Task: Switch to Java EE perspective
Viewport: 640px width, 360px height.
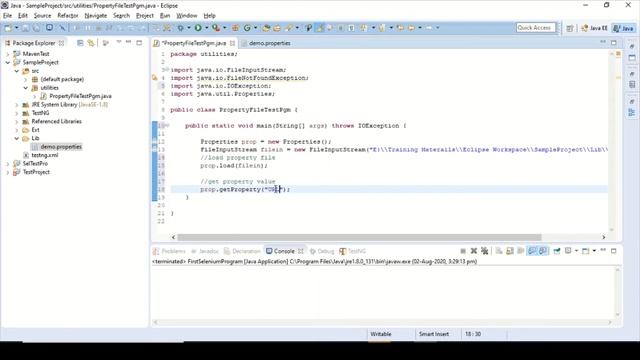Action: coord(594,28)
